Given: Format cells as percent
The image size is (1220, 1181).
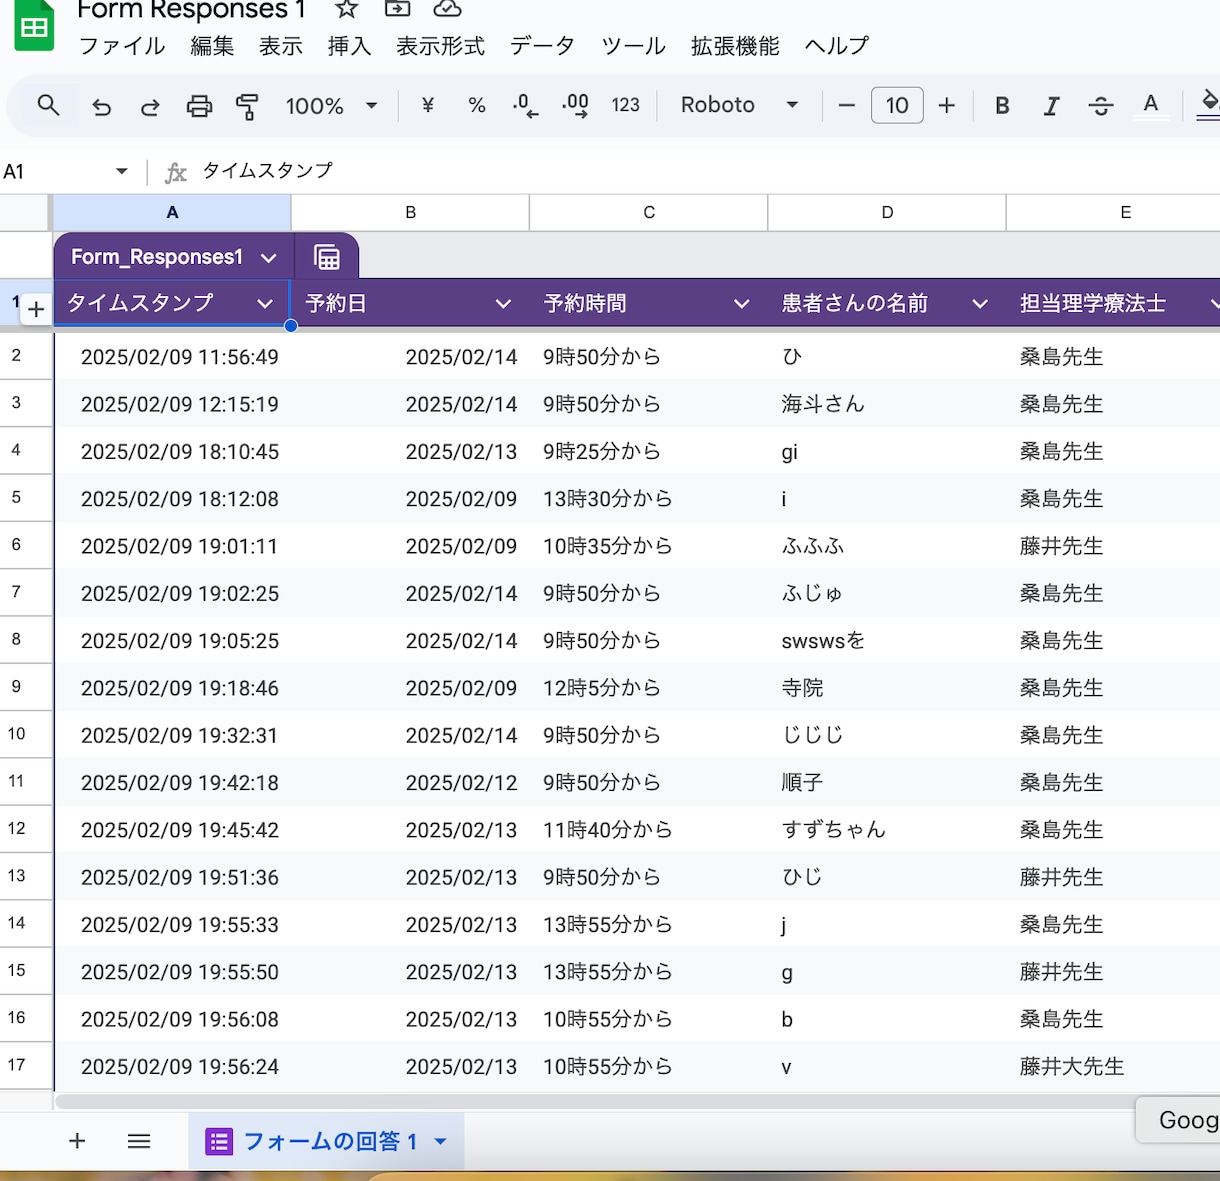Looking at the screenshot, I should 477,105.
